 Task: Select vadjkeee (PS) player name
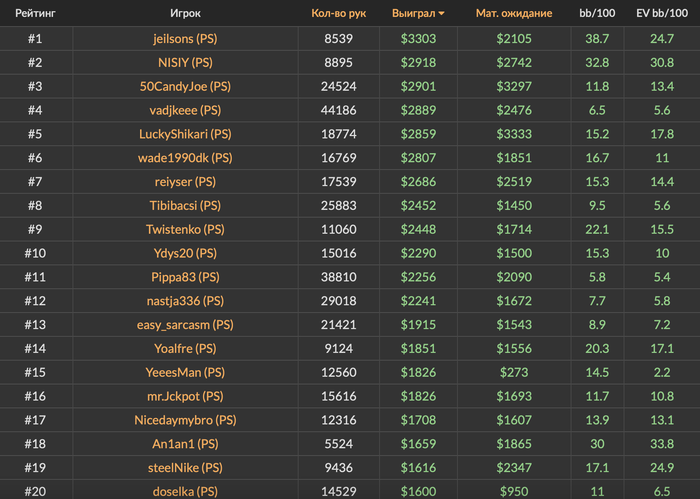click(x=185, y=110)
